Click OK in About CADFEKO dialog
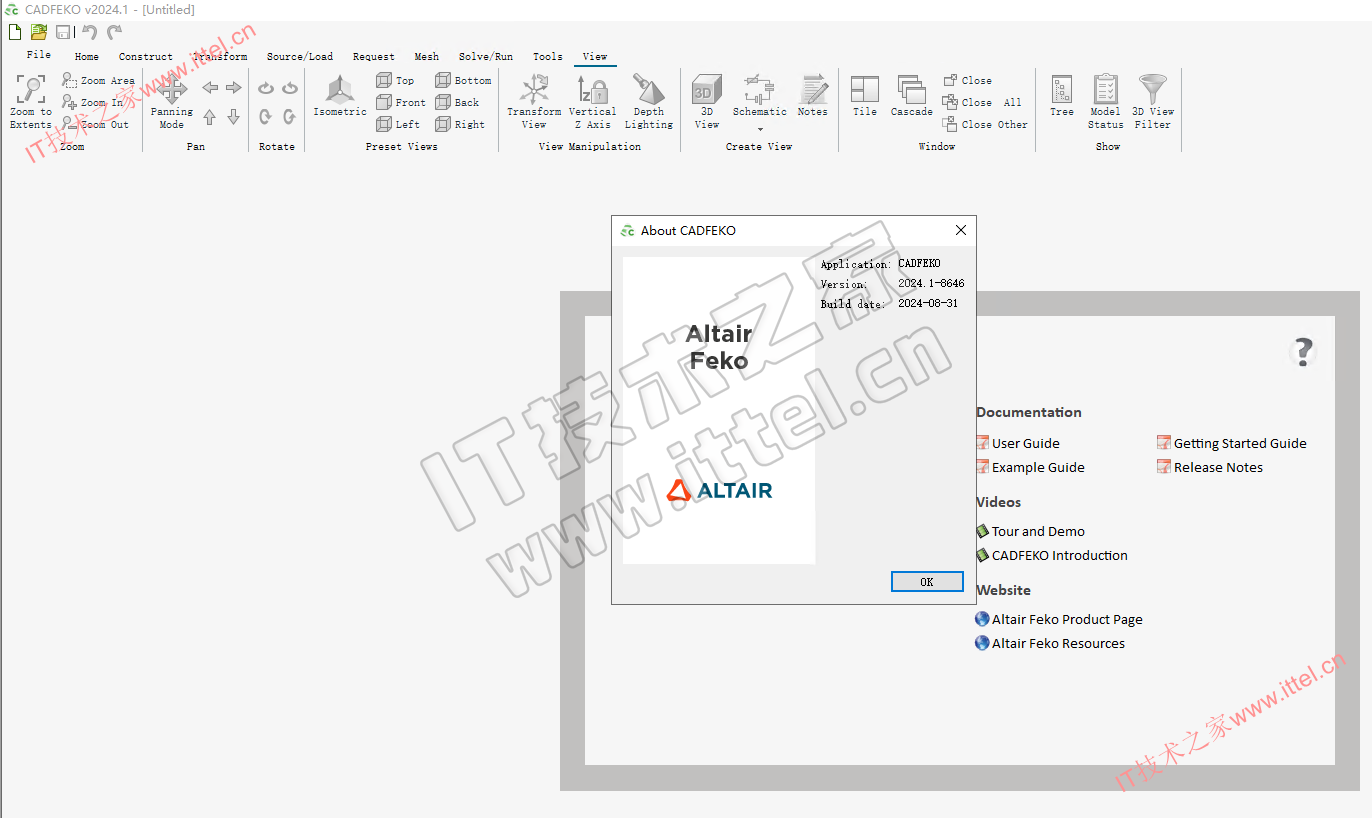1372x818 pixels. click(927, 582)
